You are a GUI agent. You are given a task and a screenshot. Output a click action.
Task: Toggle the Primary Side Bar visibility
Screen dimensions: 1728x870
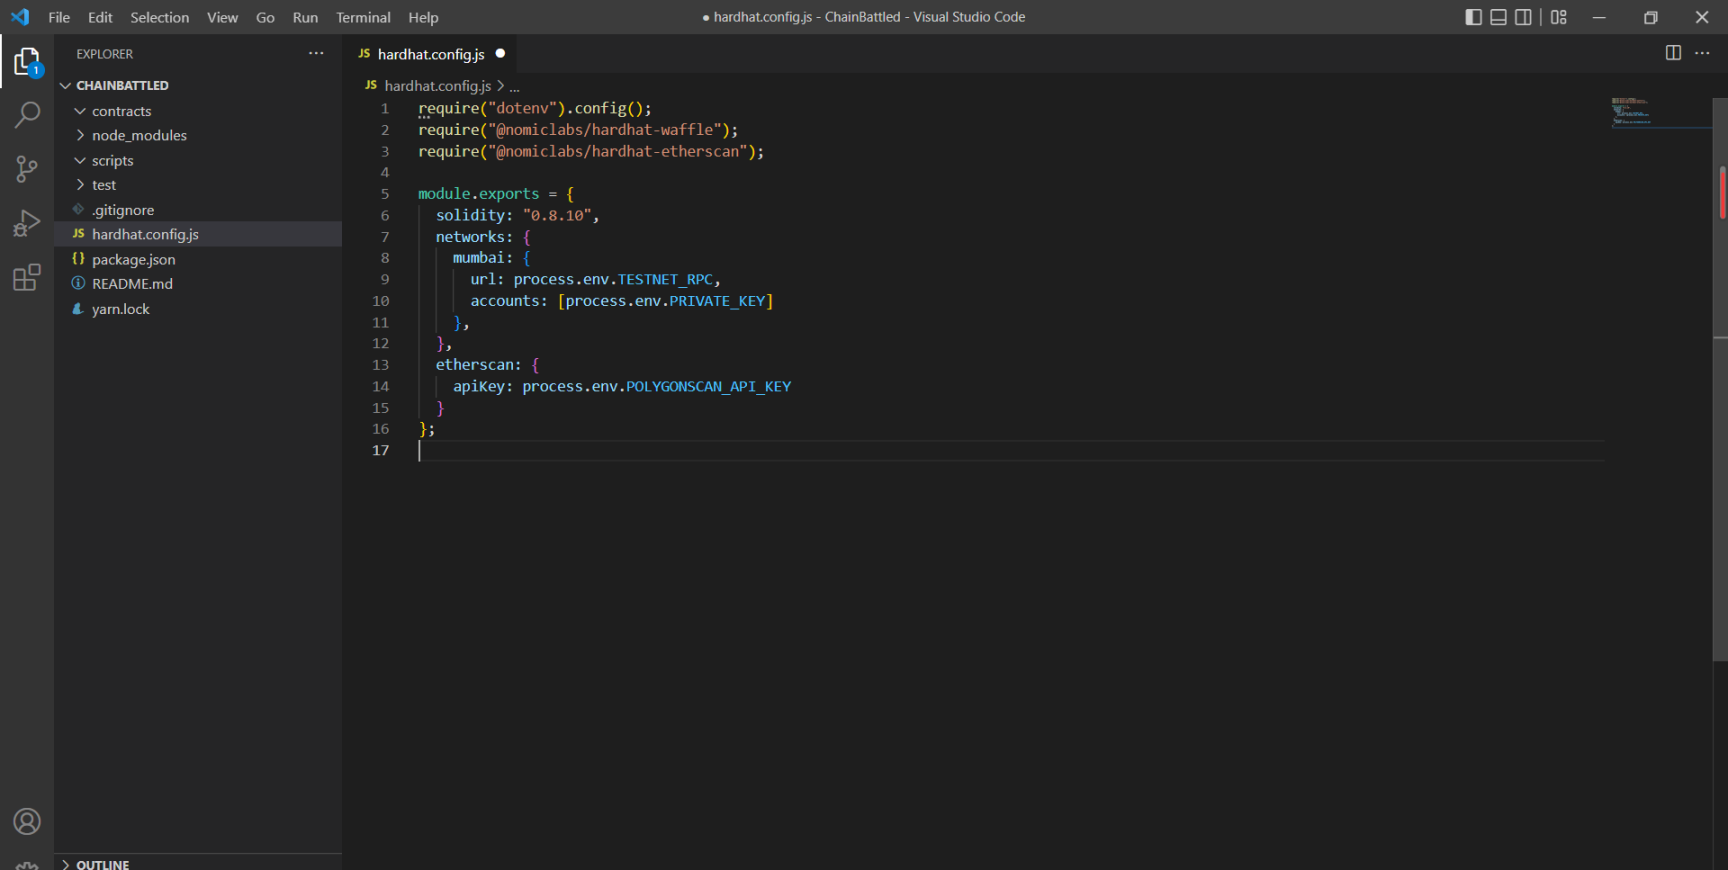[x=1473, y=17]
